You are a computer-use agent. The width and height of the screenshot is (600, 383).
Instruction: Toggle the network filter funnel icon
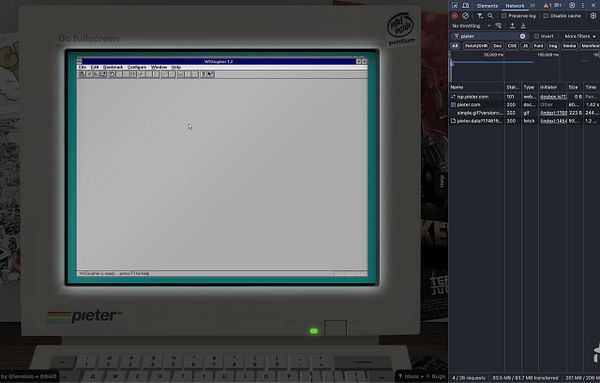coord(480,16)
